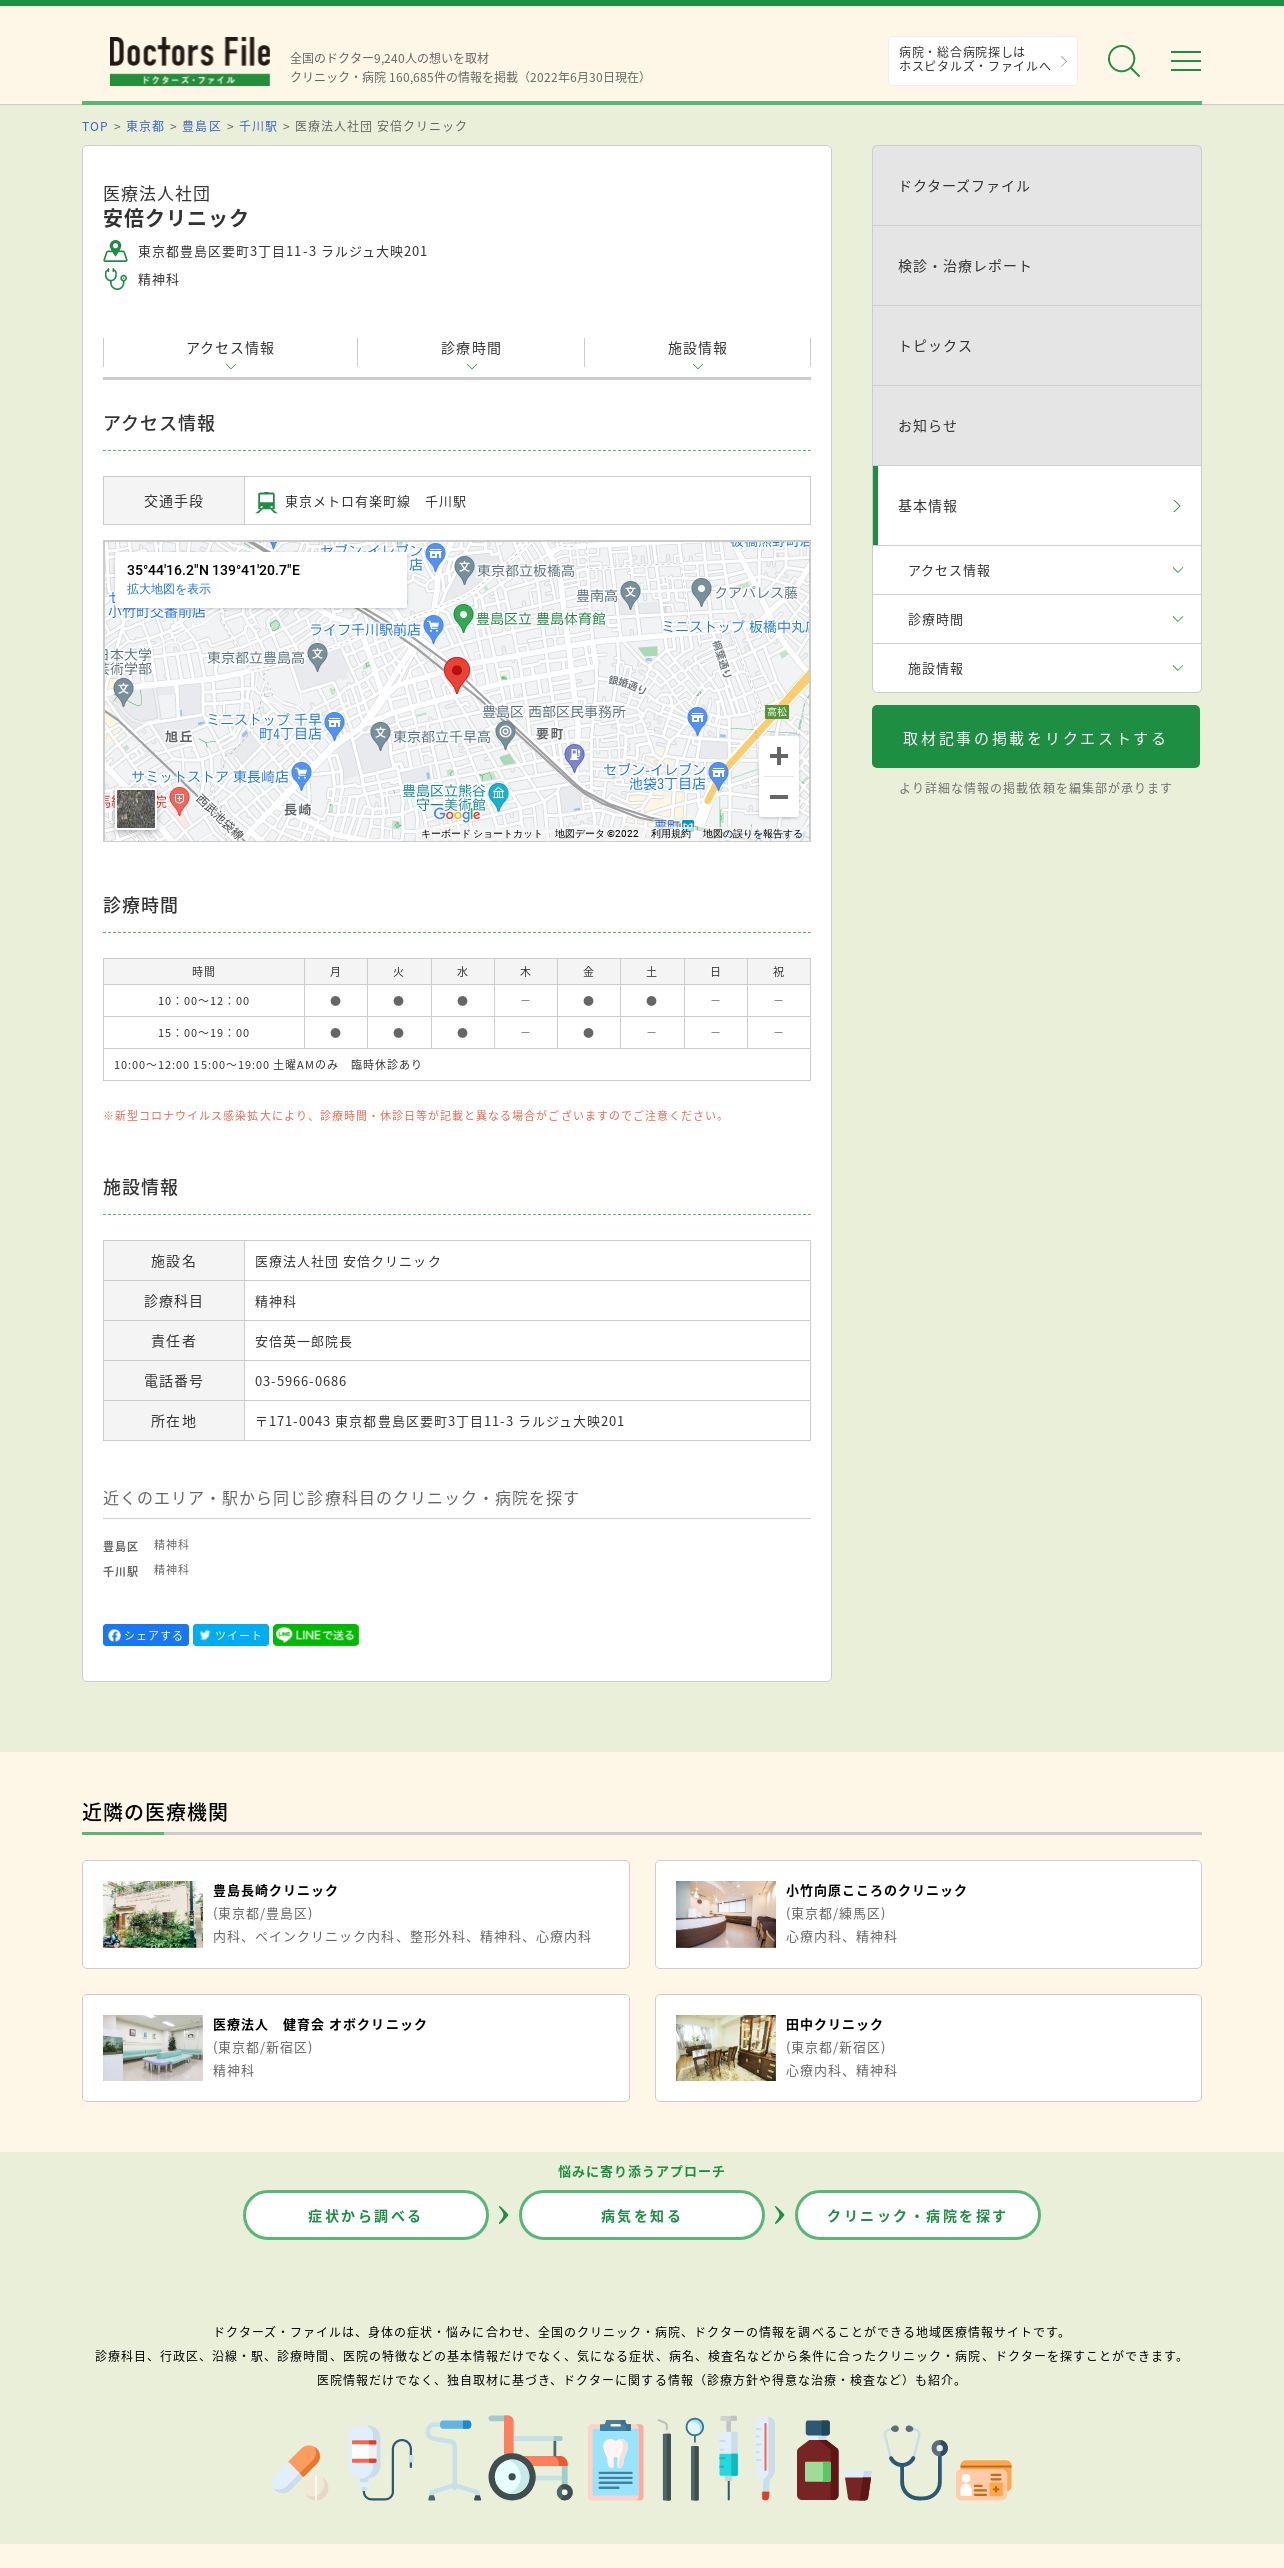Jump to アクセス情報 tab
The height and width of the screenshot is (2568, 1284).
(x=230, y=353)
